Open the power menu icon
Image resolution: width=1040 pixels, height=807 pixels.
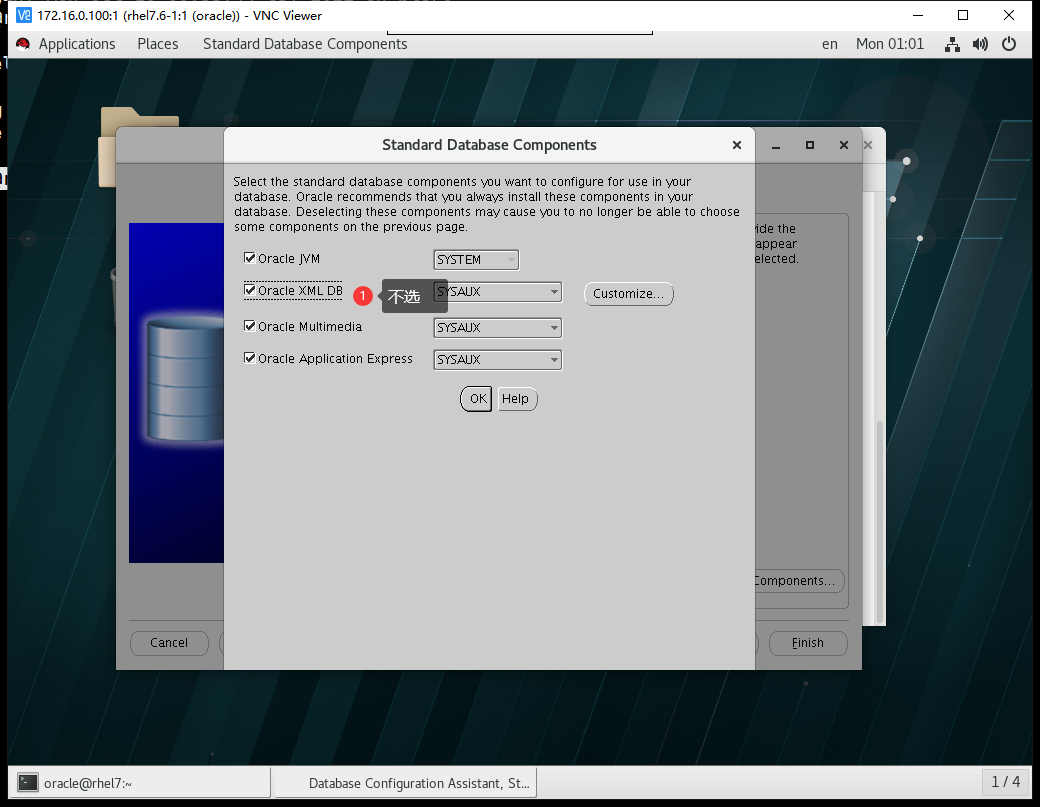[1009, 44]
